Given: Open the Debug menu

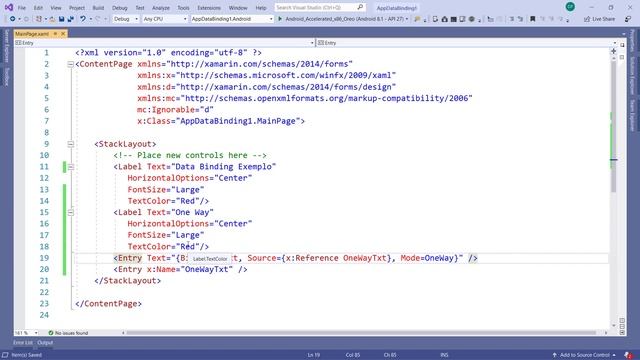Looking at the screenshot, I should (x=120, y=8).
